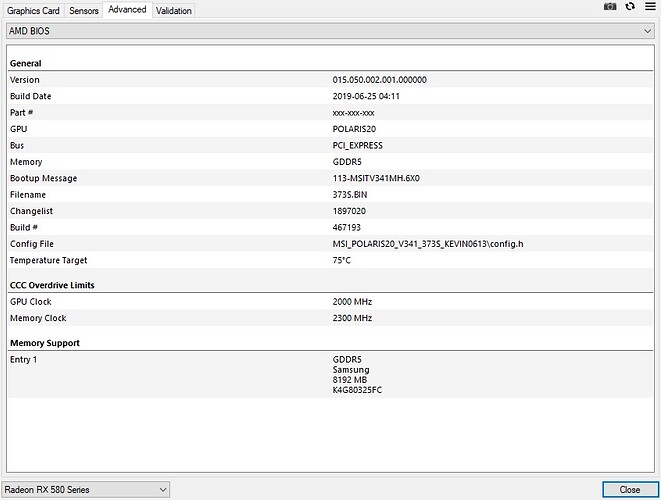This screenshot has height=500, width=661.
Task: Switch to the Graphics Card tab
Action: click(33, 11)
